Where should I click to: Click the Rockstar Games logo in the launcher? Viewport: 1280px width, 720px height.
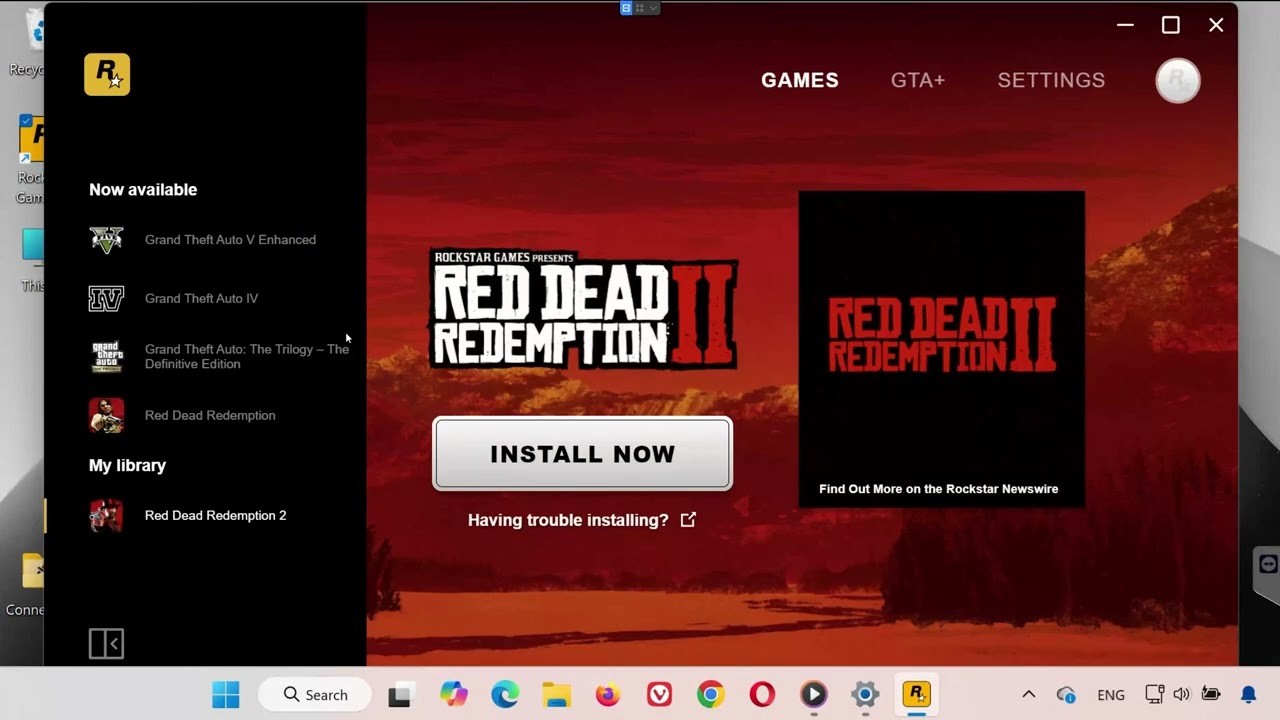tap(107, 75)
